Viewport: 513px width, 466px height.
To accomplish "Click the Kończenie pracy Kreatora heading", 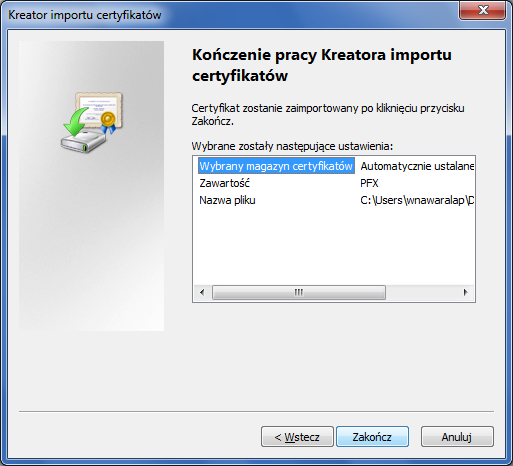I will pos(322,65).
